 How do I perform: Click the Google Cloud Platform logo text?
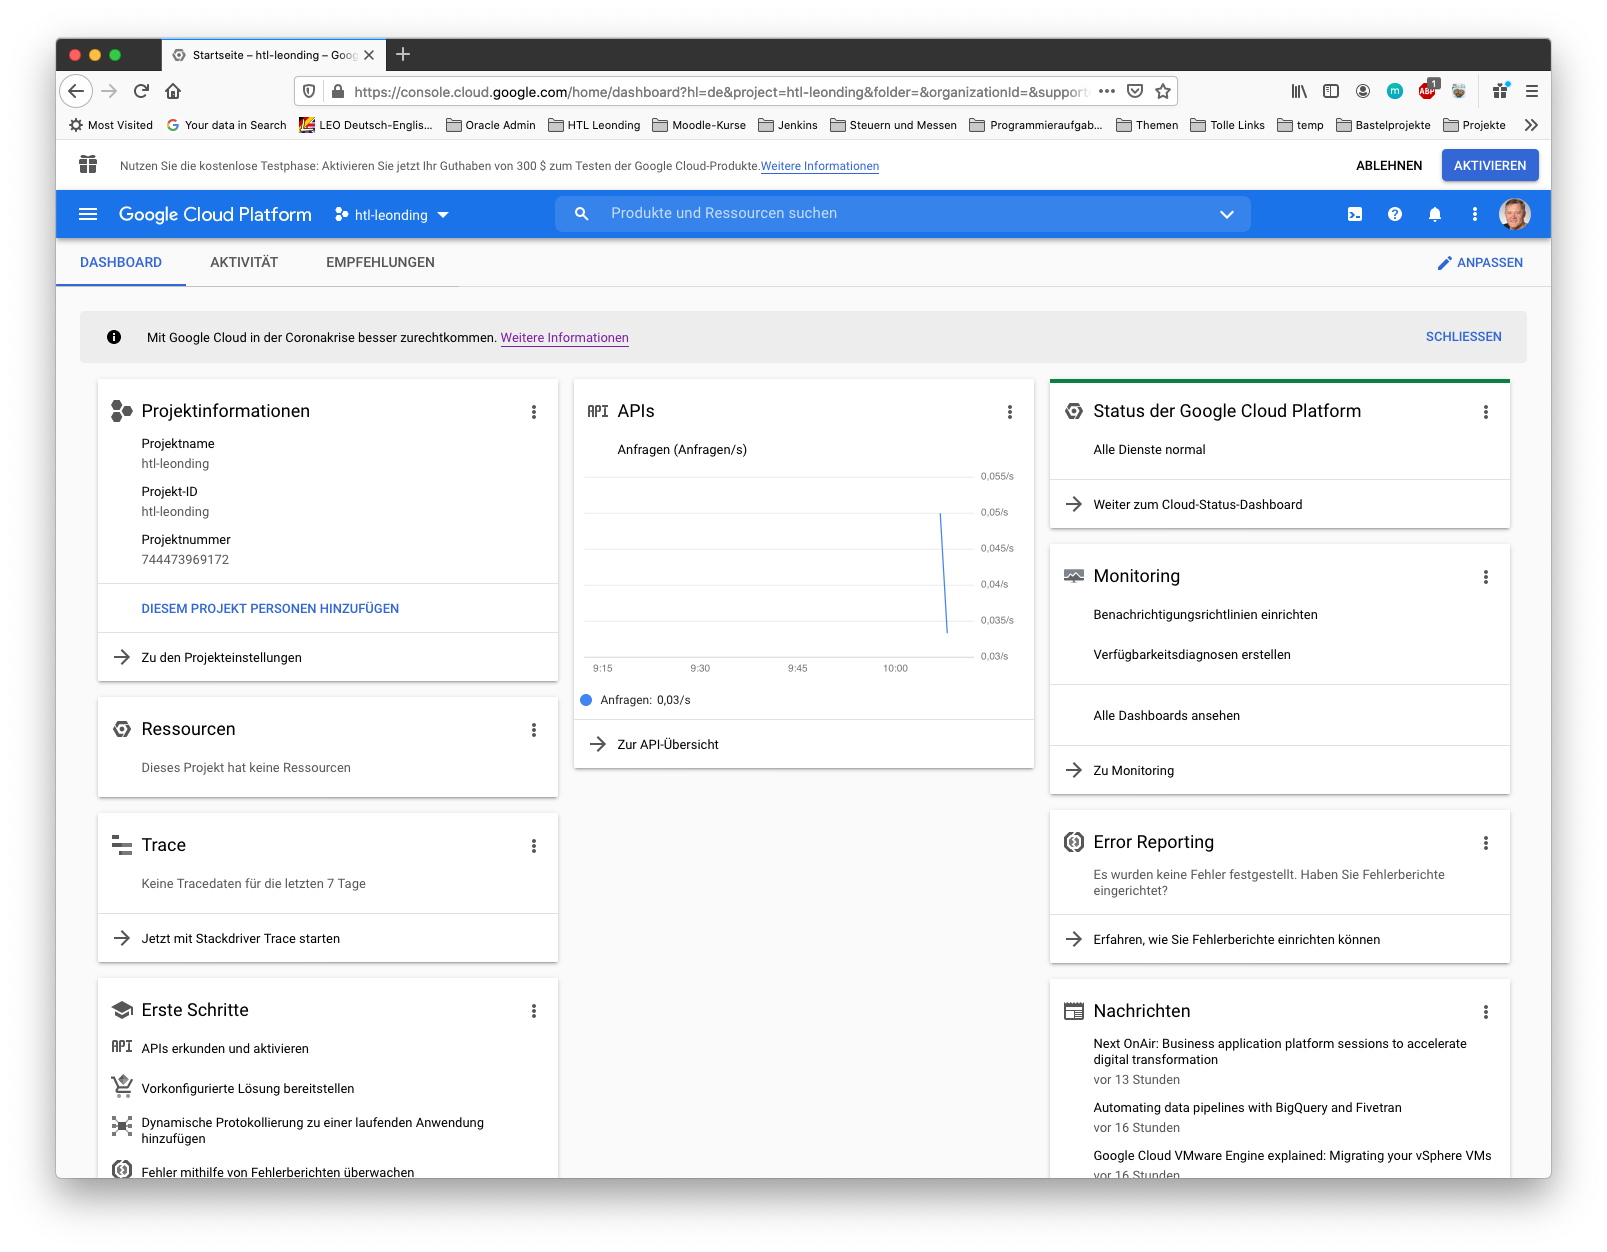tap(215, 214)
